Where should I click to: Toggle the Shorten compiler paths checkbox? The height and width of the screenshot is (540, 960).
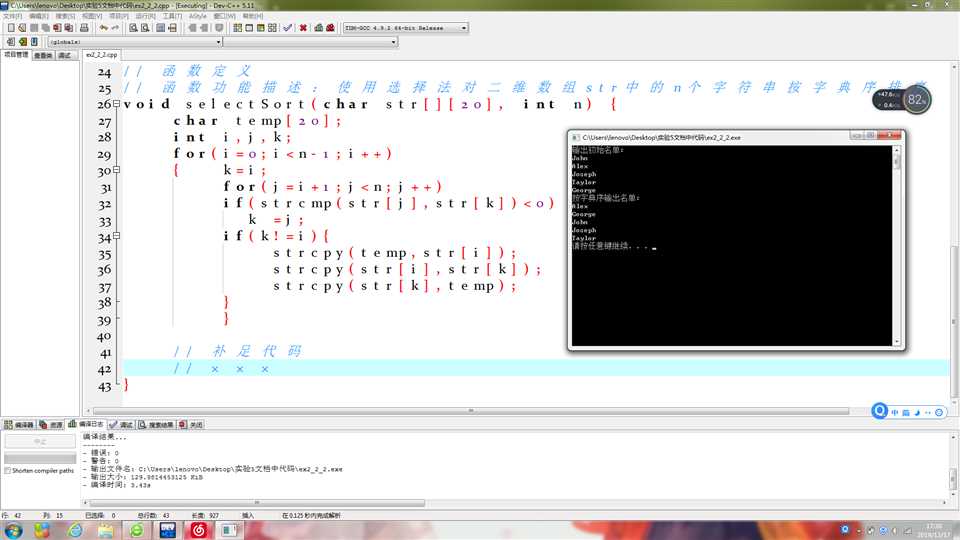tap(8, 471)
